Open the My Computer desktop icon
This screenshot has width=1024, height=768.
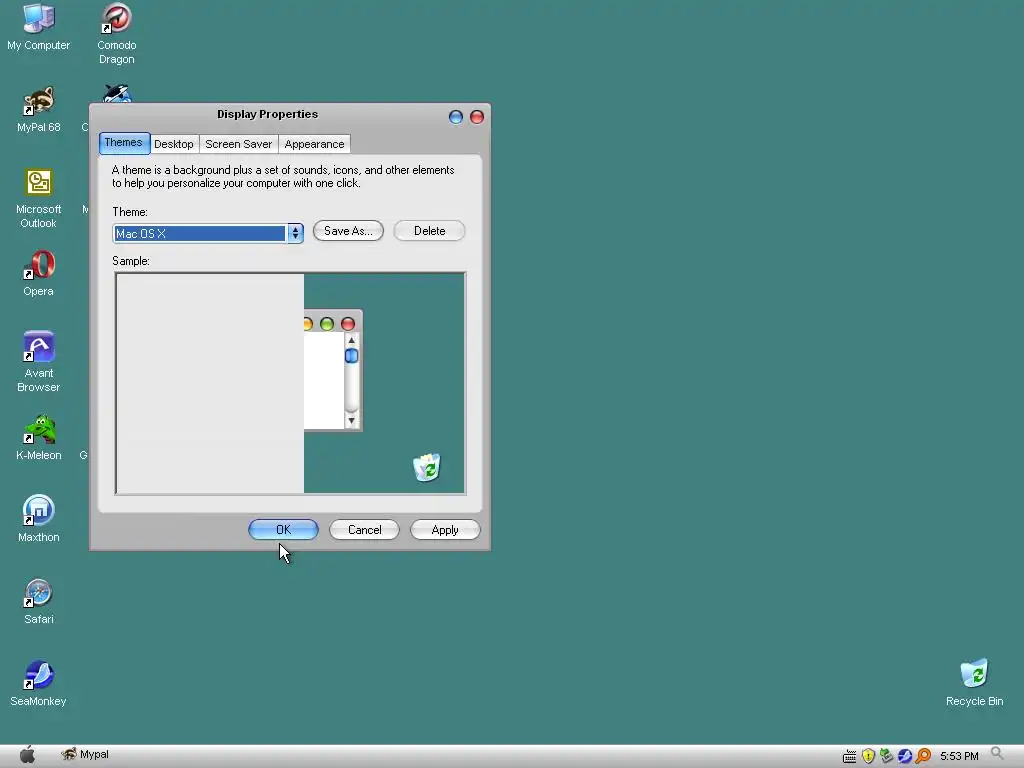click(39, 27)
